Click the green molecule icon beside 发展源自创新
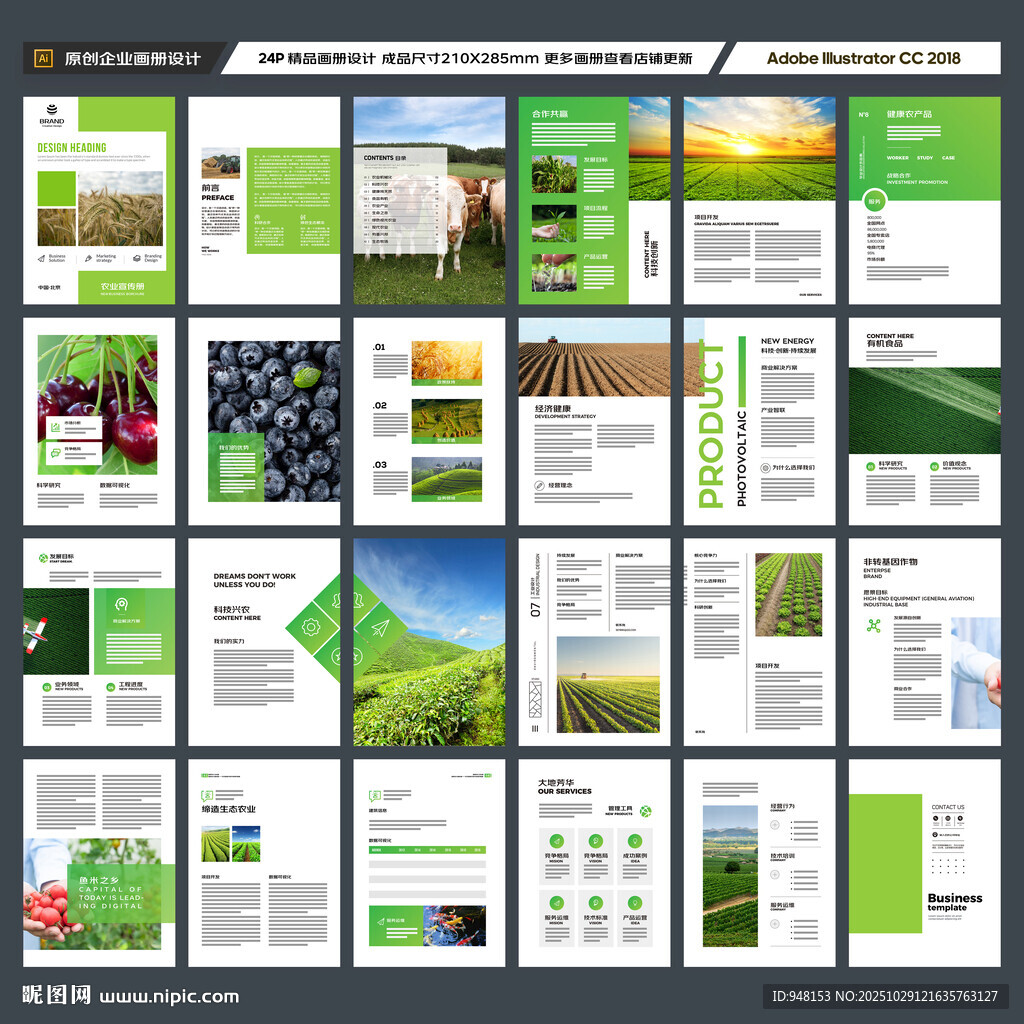The height and width of the screenshot is (1024, 1024). point(874,626)
